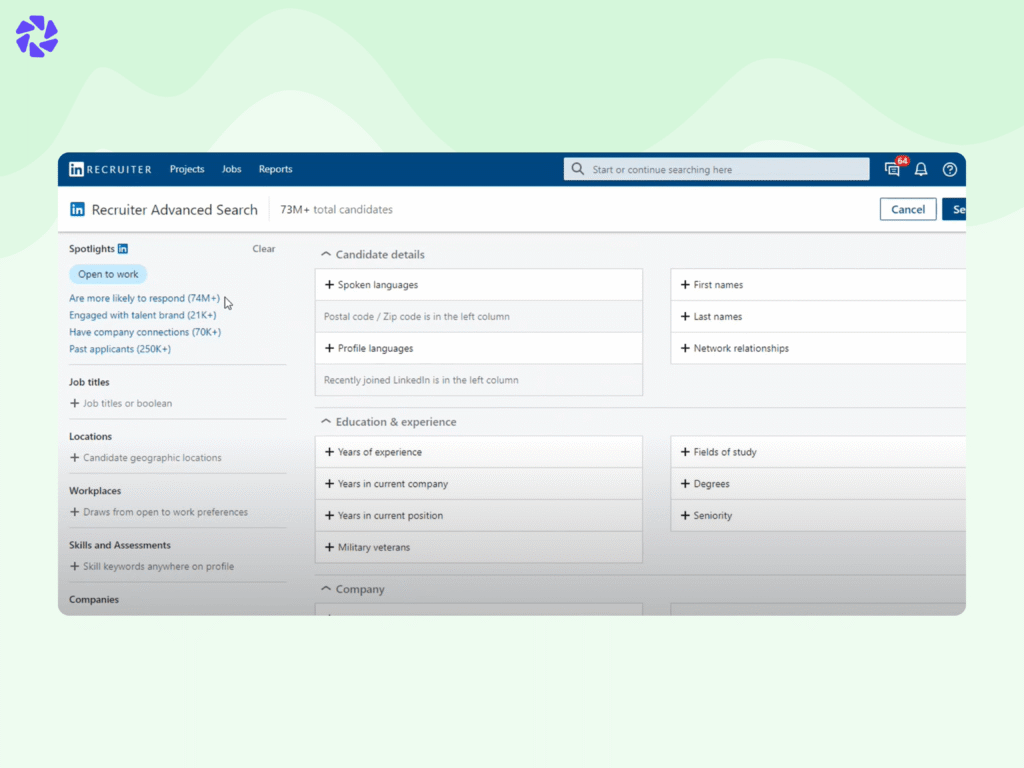Open the messaging icon with 64 notifications
Image resolution: width=1024 pixels, height=768 pixels.
(891, 169)
